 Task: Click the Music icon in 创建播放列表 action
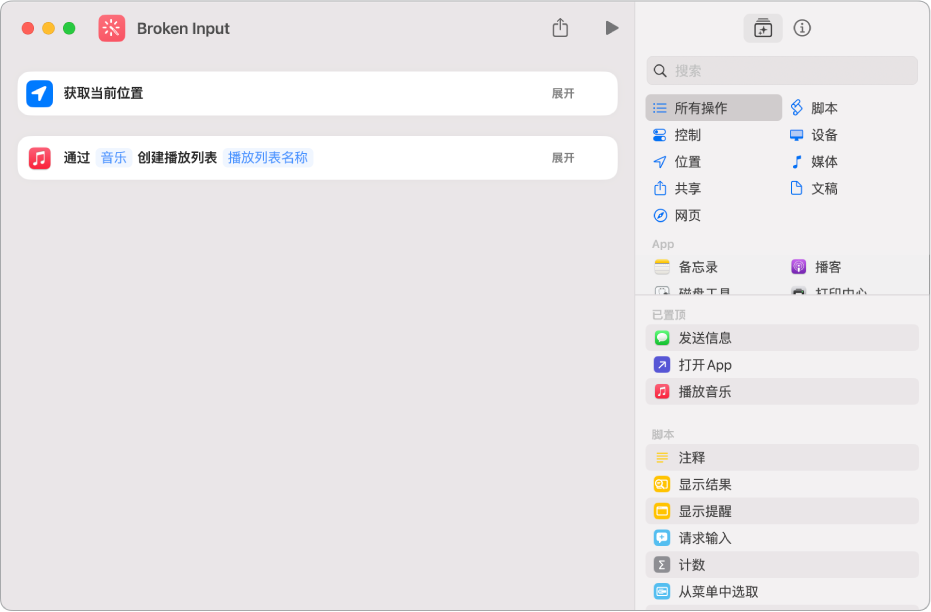pos(40,158)
